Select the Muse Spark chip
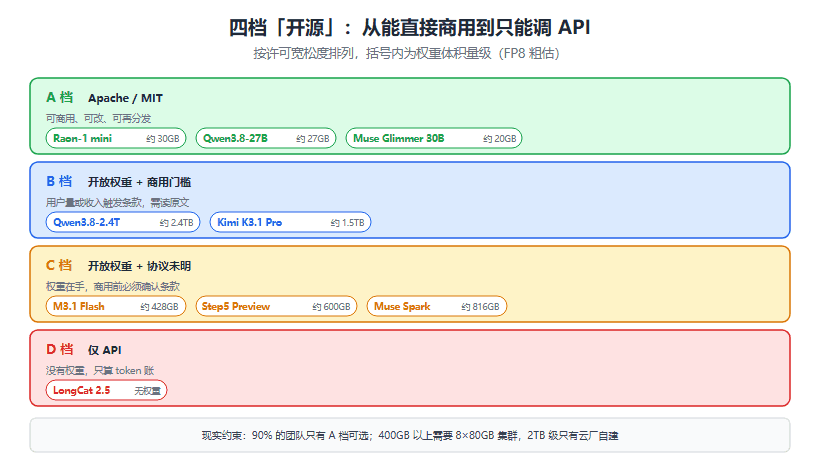 (x=437, y=306)
